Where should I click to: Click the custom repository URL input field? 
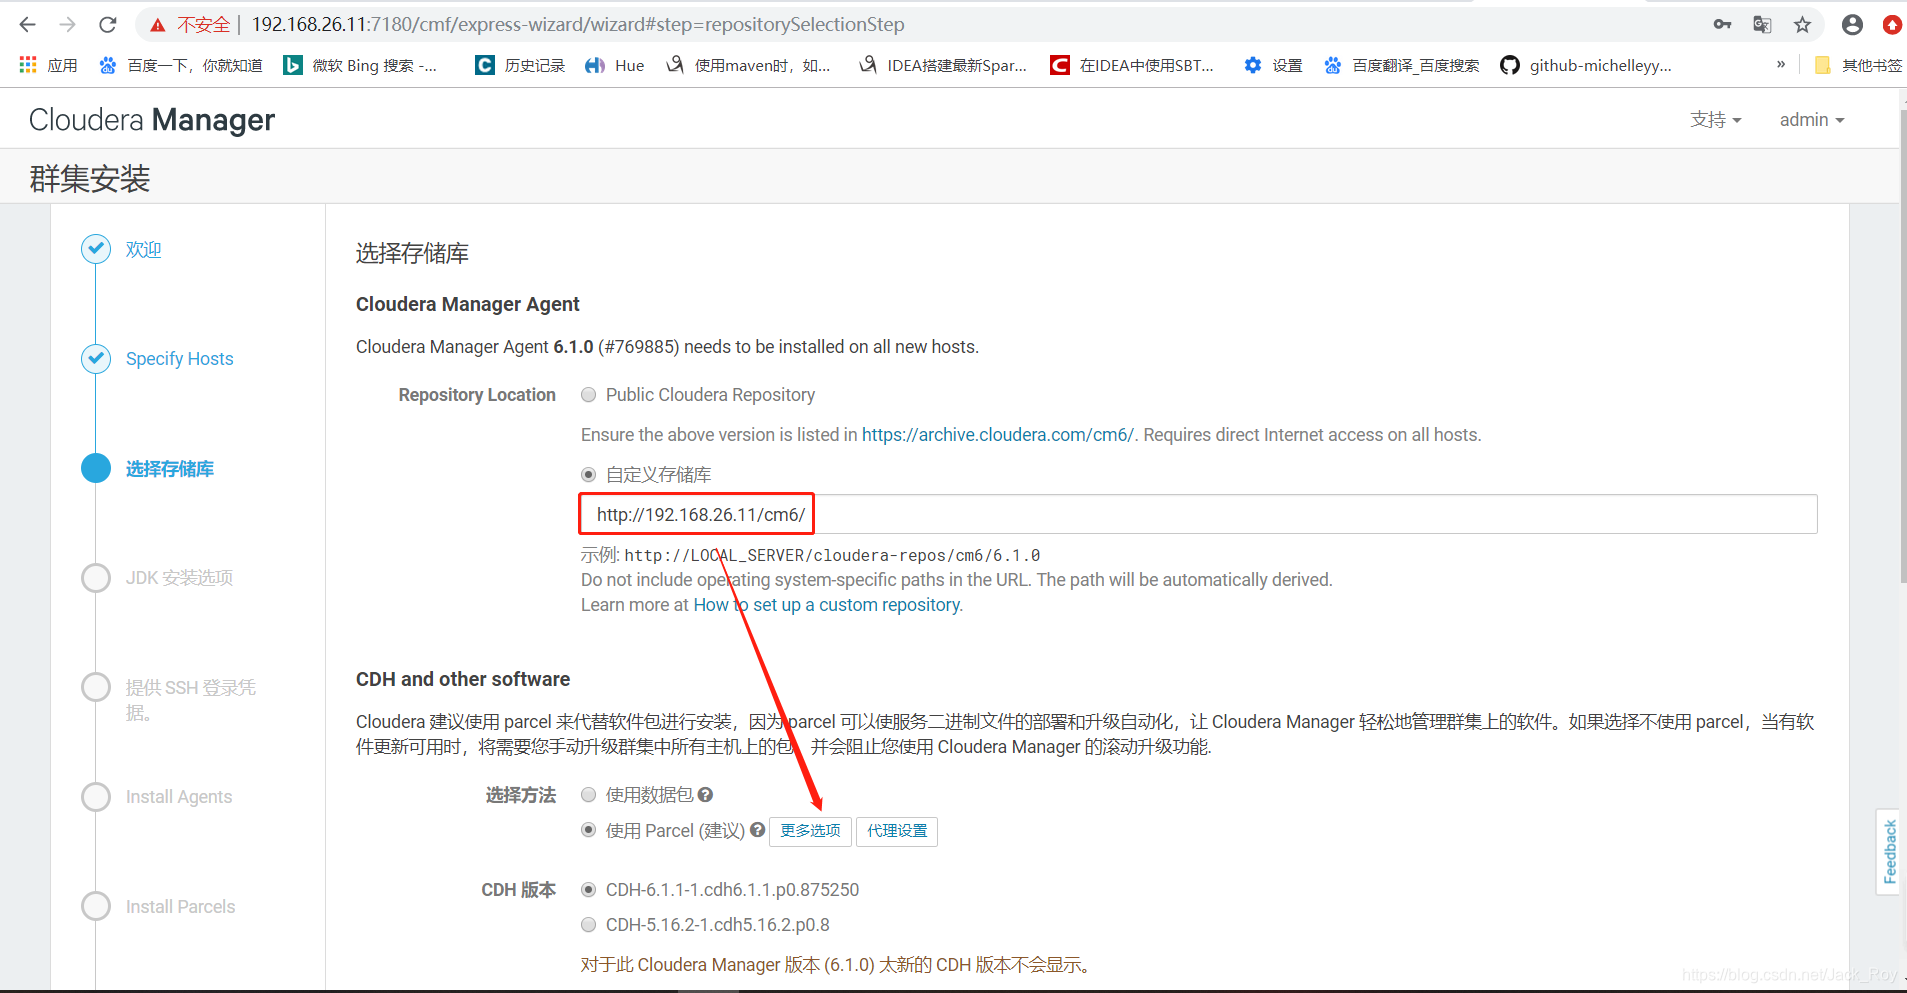tap(1000, 514)
